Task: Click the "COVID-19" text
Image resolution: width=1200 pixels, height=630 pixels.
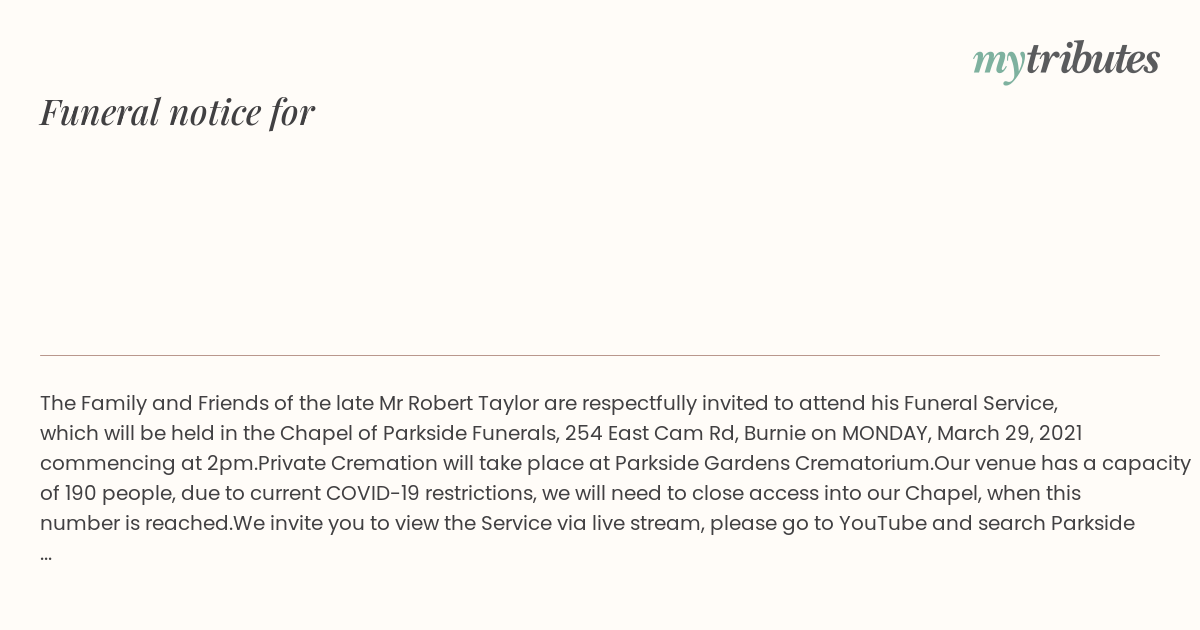Action: (x=373, y=494)
